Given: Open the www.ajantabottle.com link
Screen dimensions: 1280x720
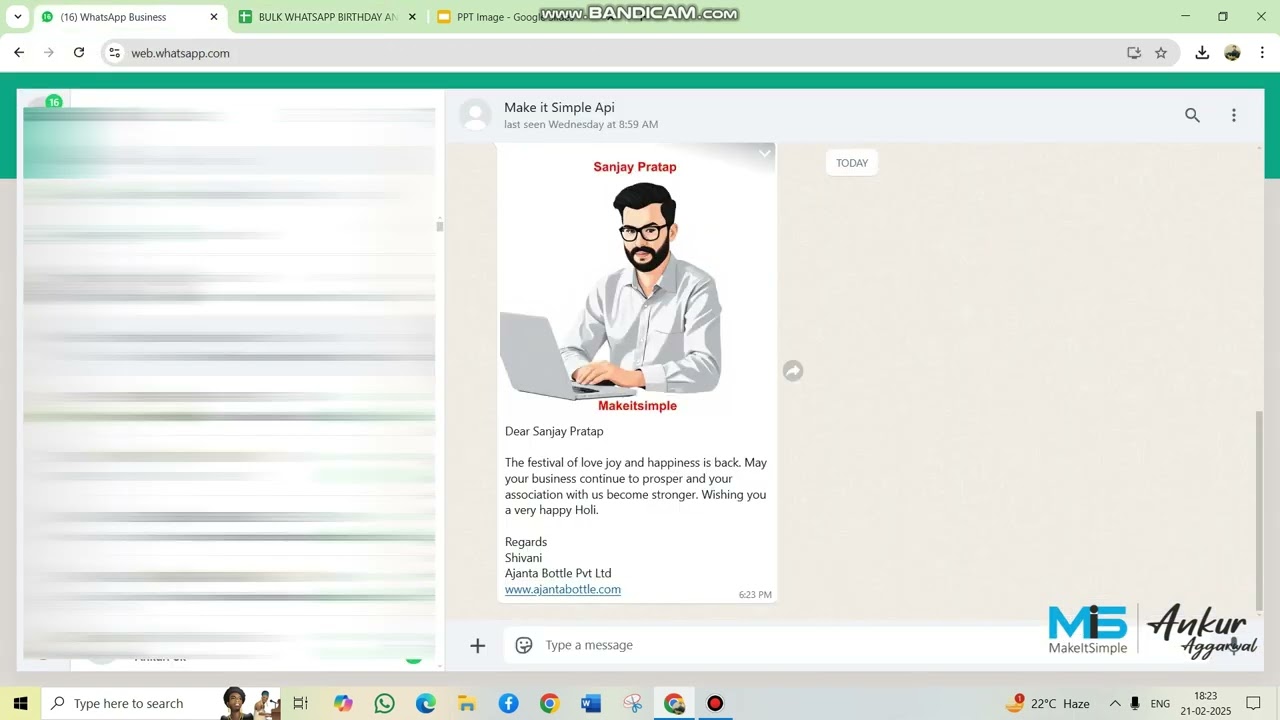Looking at the screenshot, I should click(x=563, y=589).
